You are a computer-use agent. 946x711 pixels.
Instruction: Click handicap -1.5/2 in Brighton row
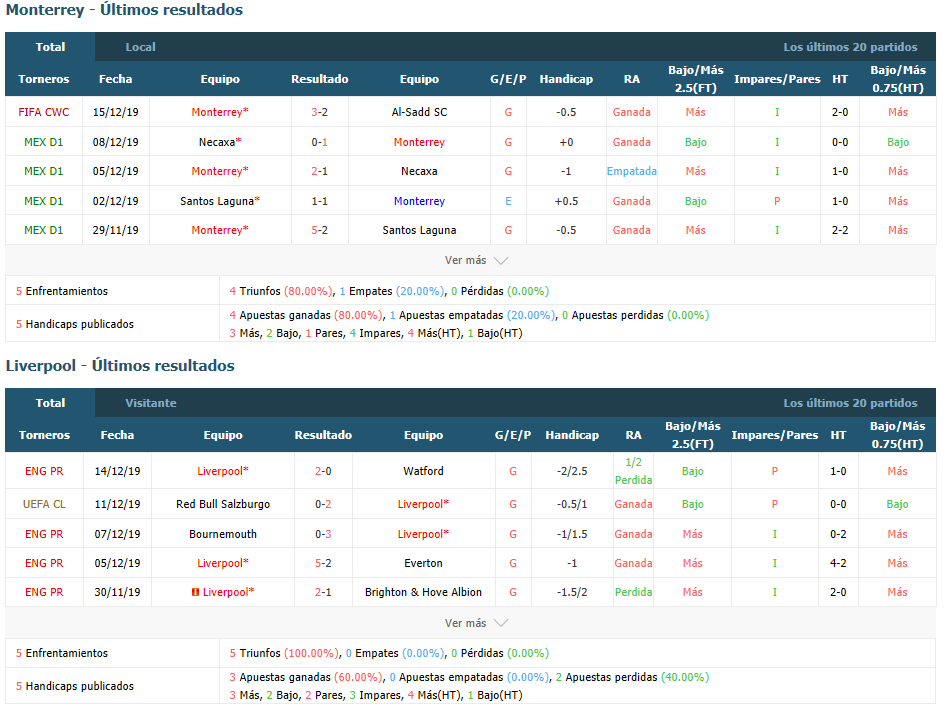coord(572,593)
